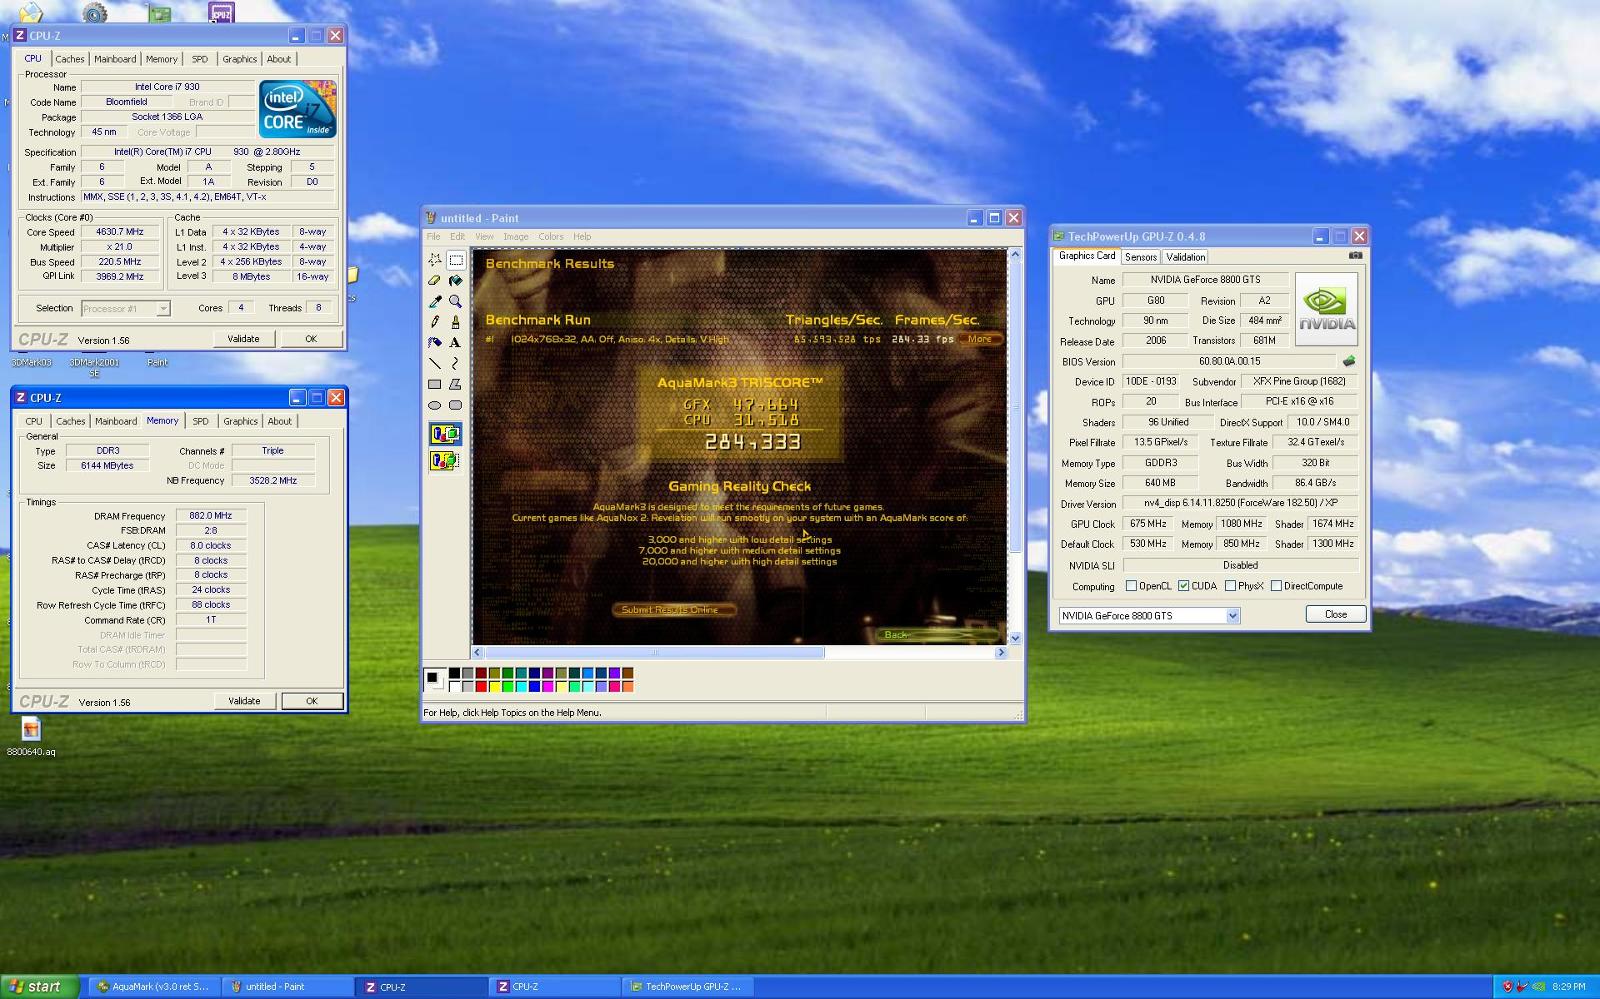Click the BIOS save chip icon in GPU-Z

coord(1349,361)
